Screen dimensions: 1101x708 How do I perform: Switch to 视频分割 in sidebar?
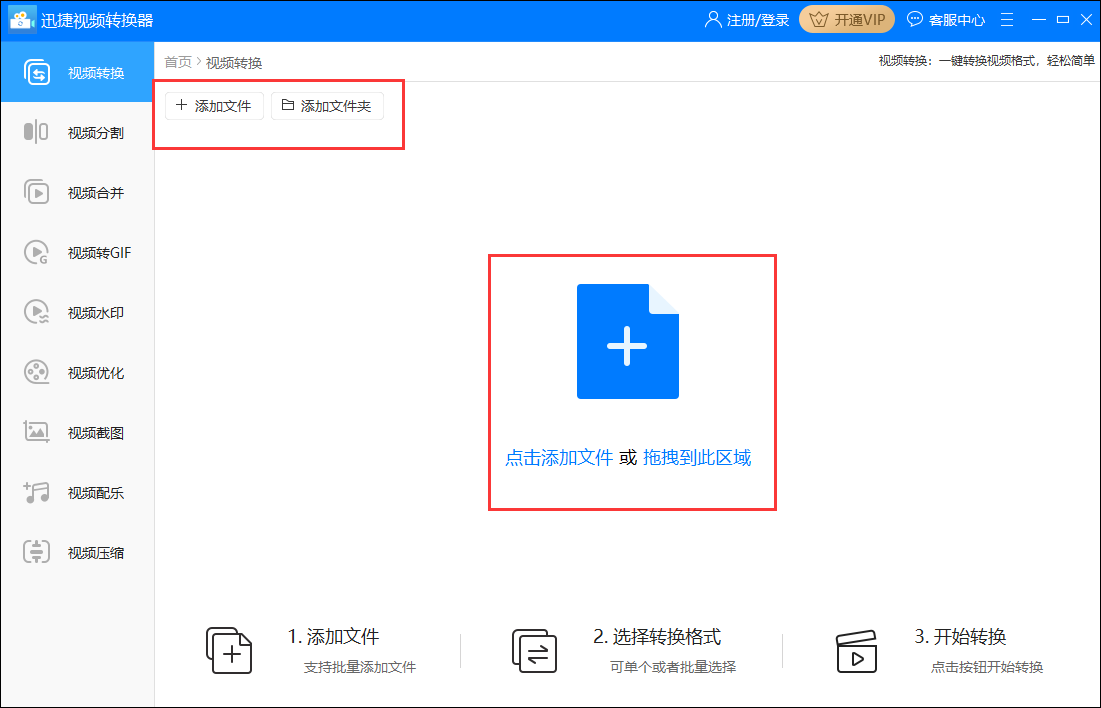pyautogui.click(x=77, y=132)
